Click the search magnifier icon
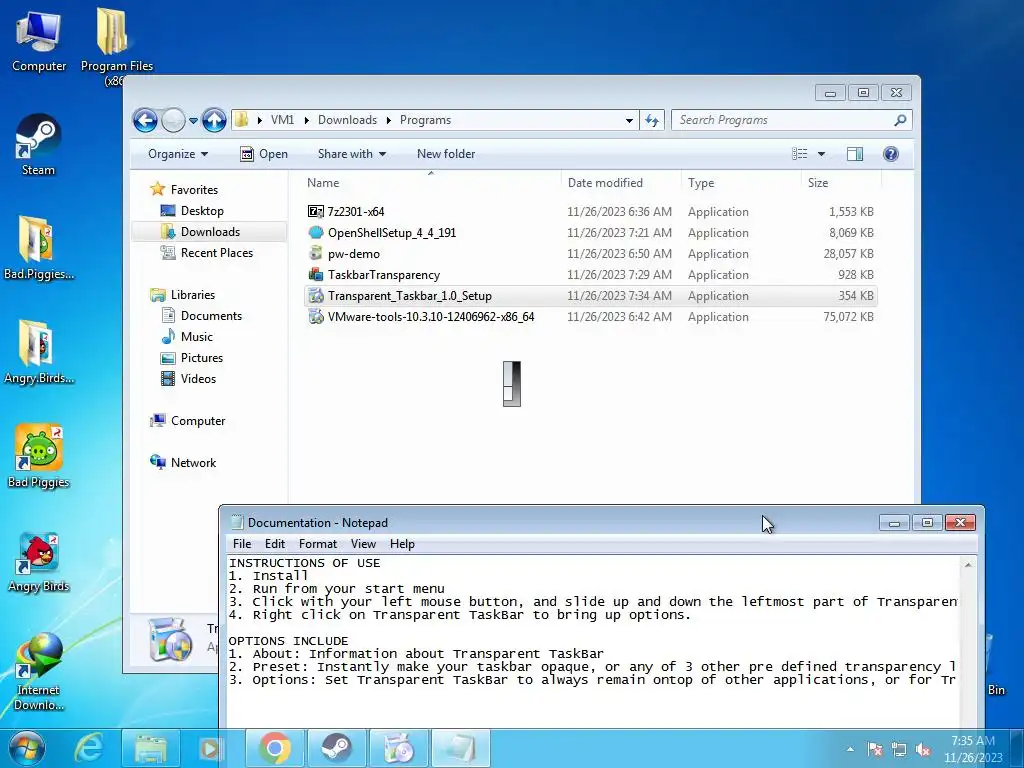Image resolution: width=1024 pixels, height=768 pixels. (x=900, y=120)
